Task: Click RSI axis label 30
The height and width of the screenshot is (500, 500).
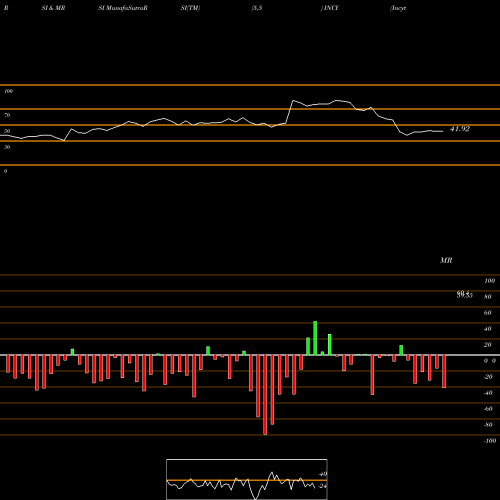Action: pos(7,147)
